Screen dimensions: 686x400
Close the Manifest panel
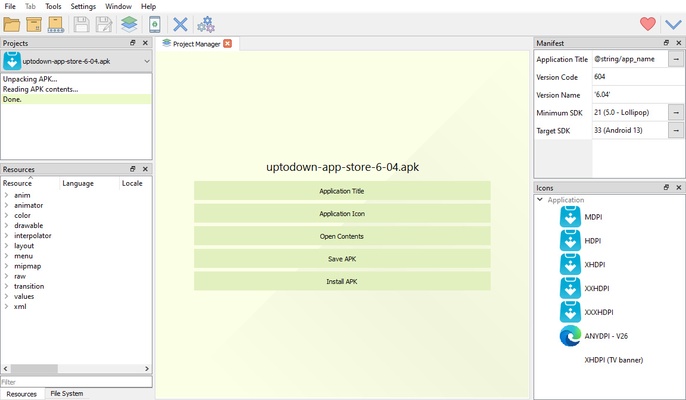tap(679, 43)
